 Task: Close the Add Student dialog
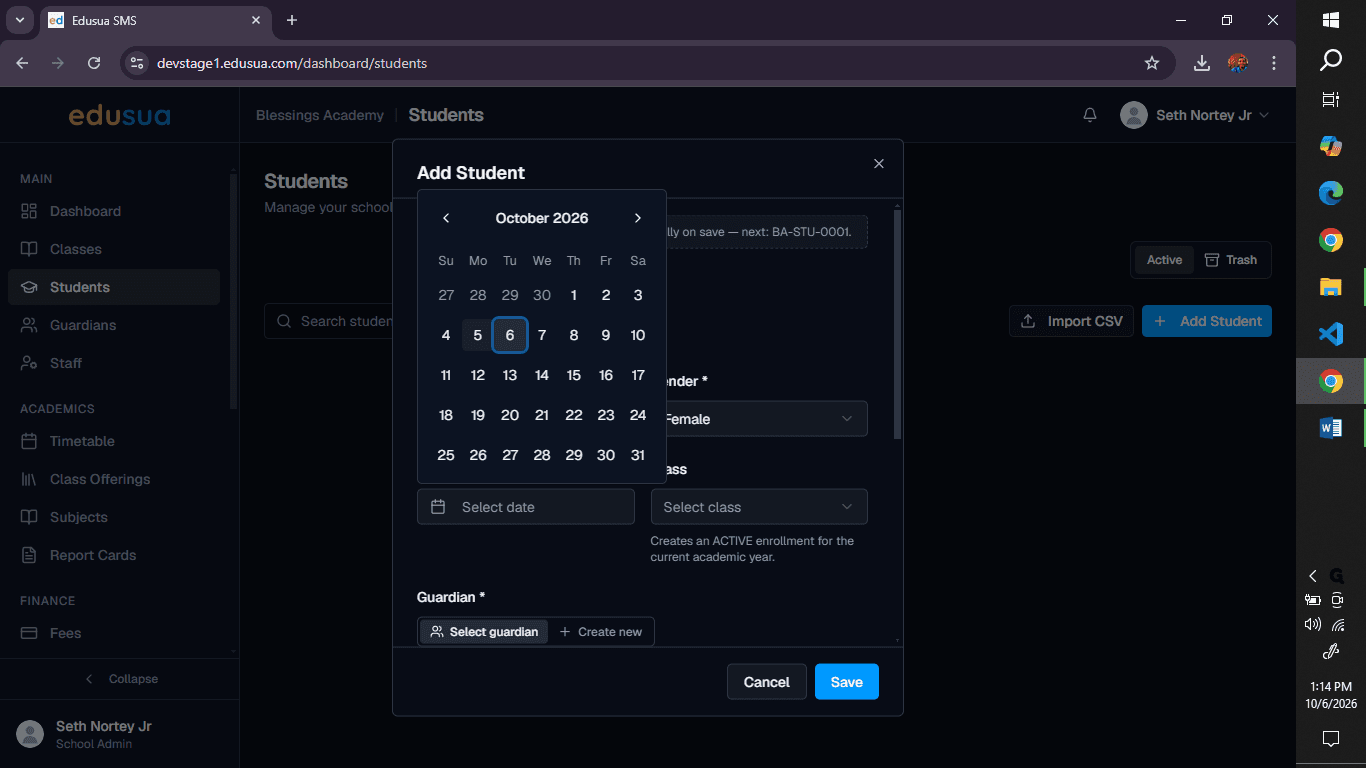coord(879,164)
